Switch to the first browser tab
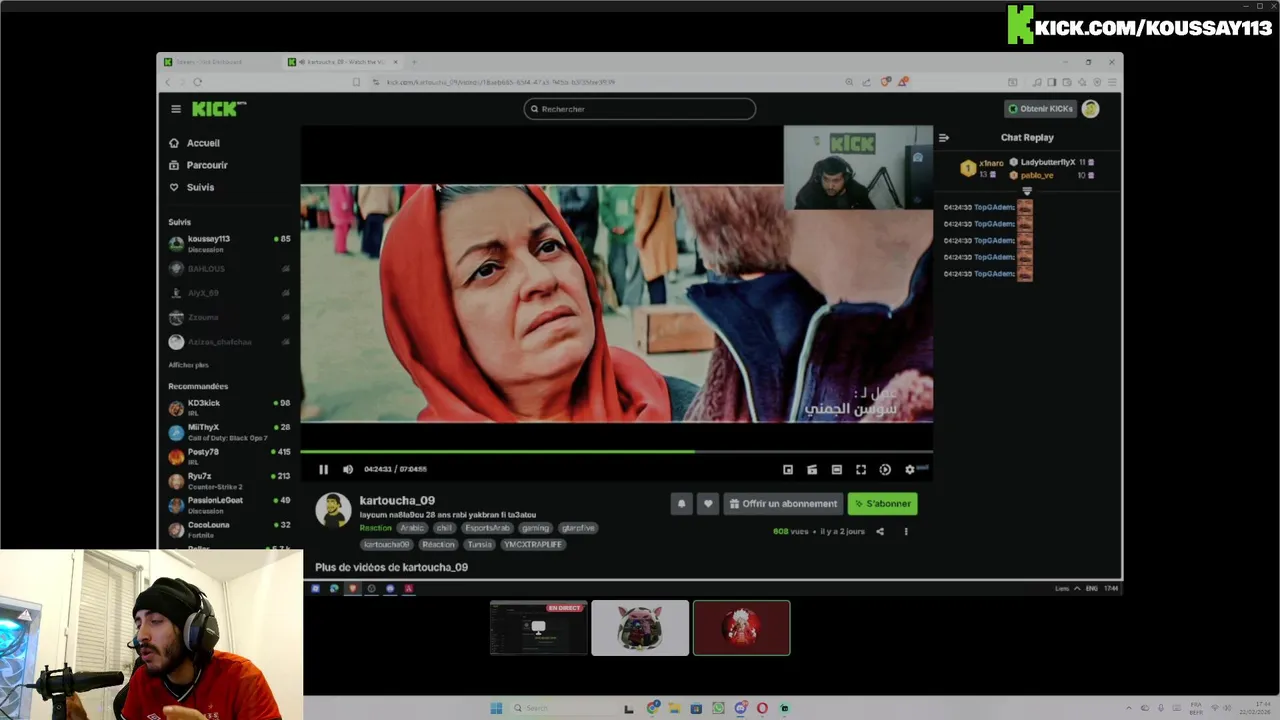This screenshot has height=720, width=1280. pos(218,62)
